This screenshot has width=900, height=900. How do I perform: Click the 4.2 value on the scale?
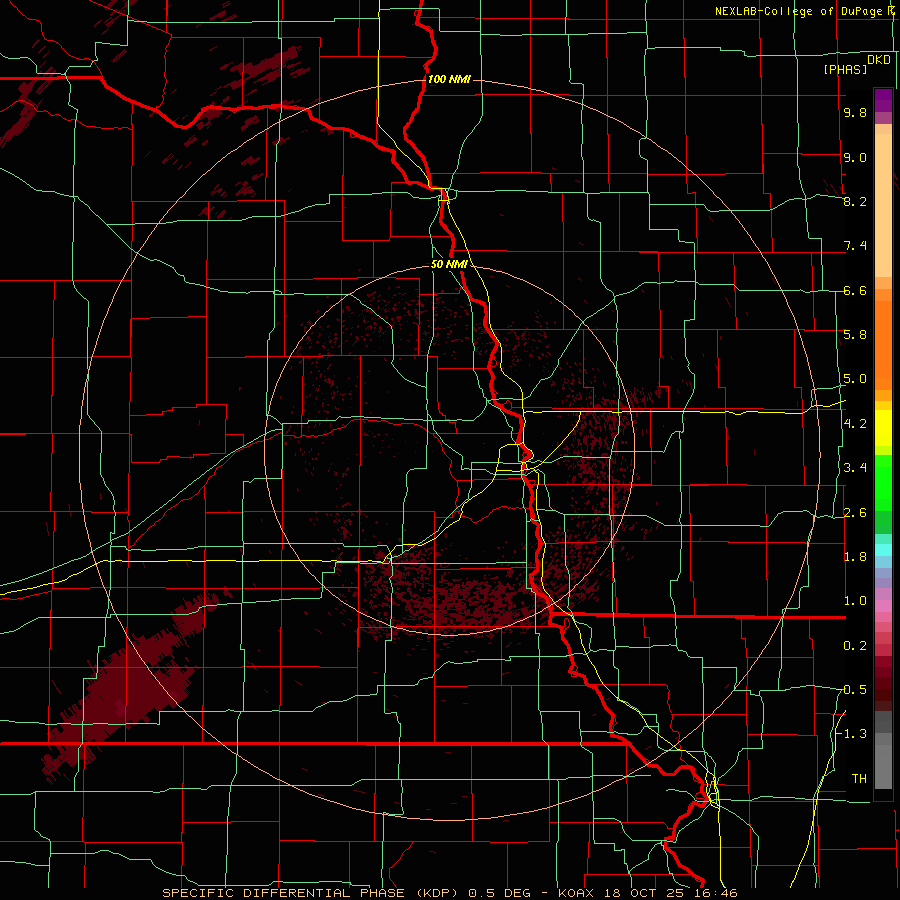tap(855, 423)
